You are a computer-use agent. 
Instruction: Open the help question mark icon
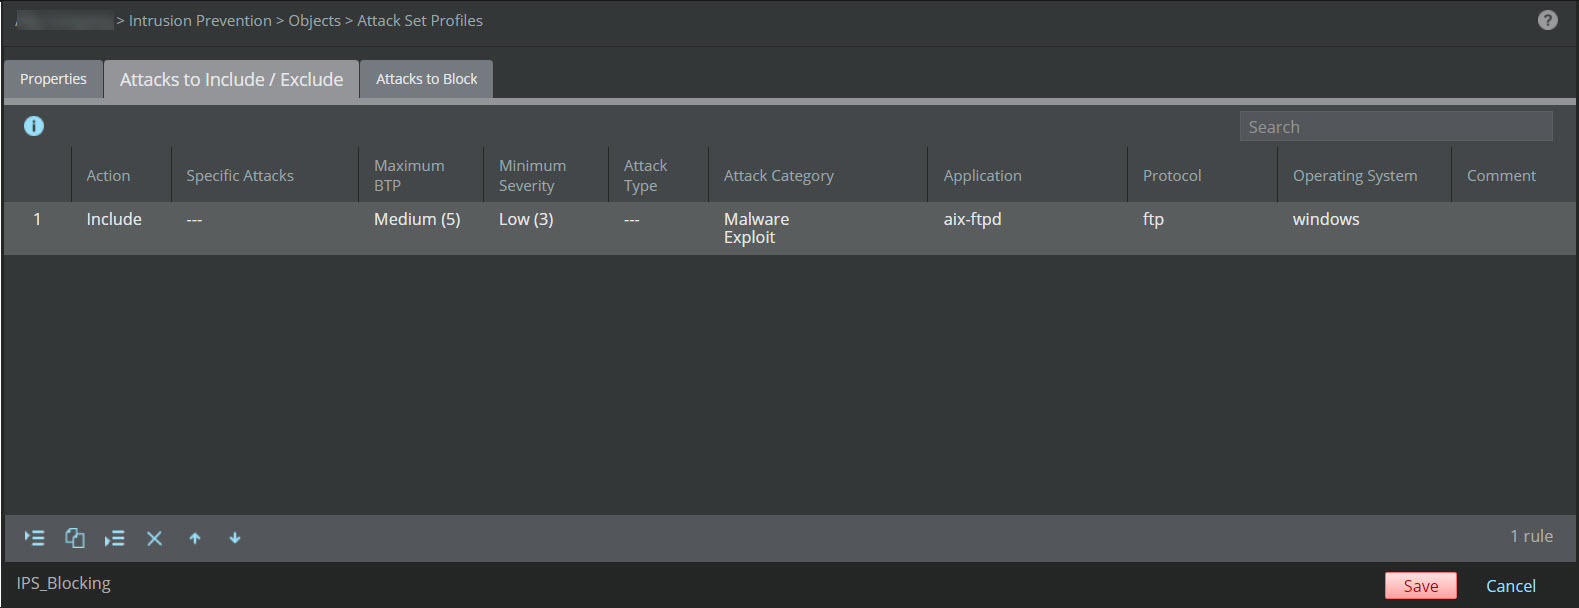[x=1547, y=20]
